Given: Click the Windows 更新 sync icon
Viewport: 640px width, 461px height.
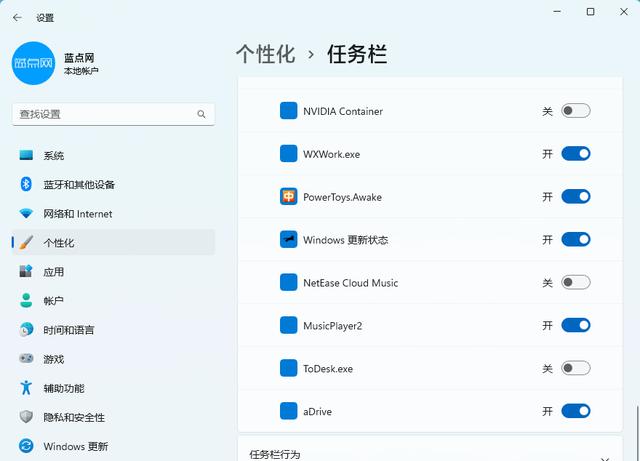Looking at the screenshot, I should pyautogui.click(x=26, y=446).
